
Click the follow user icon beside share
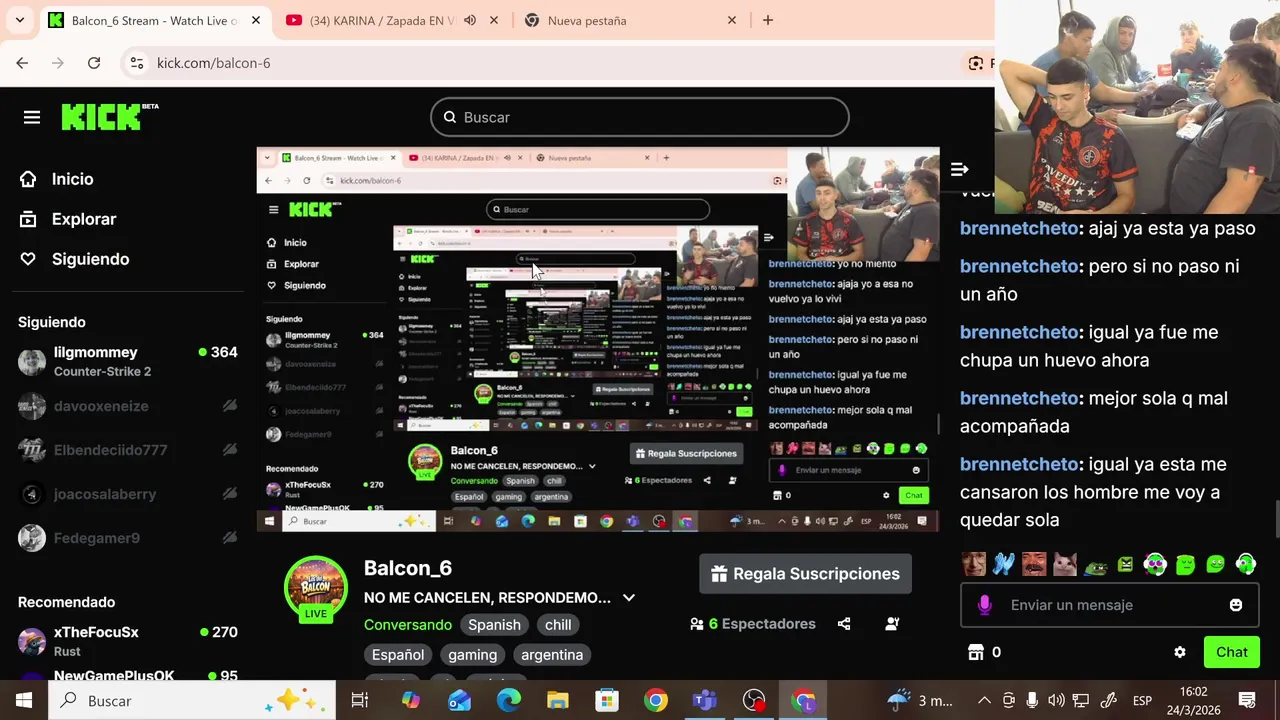click(892, 624)
